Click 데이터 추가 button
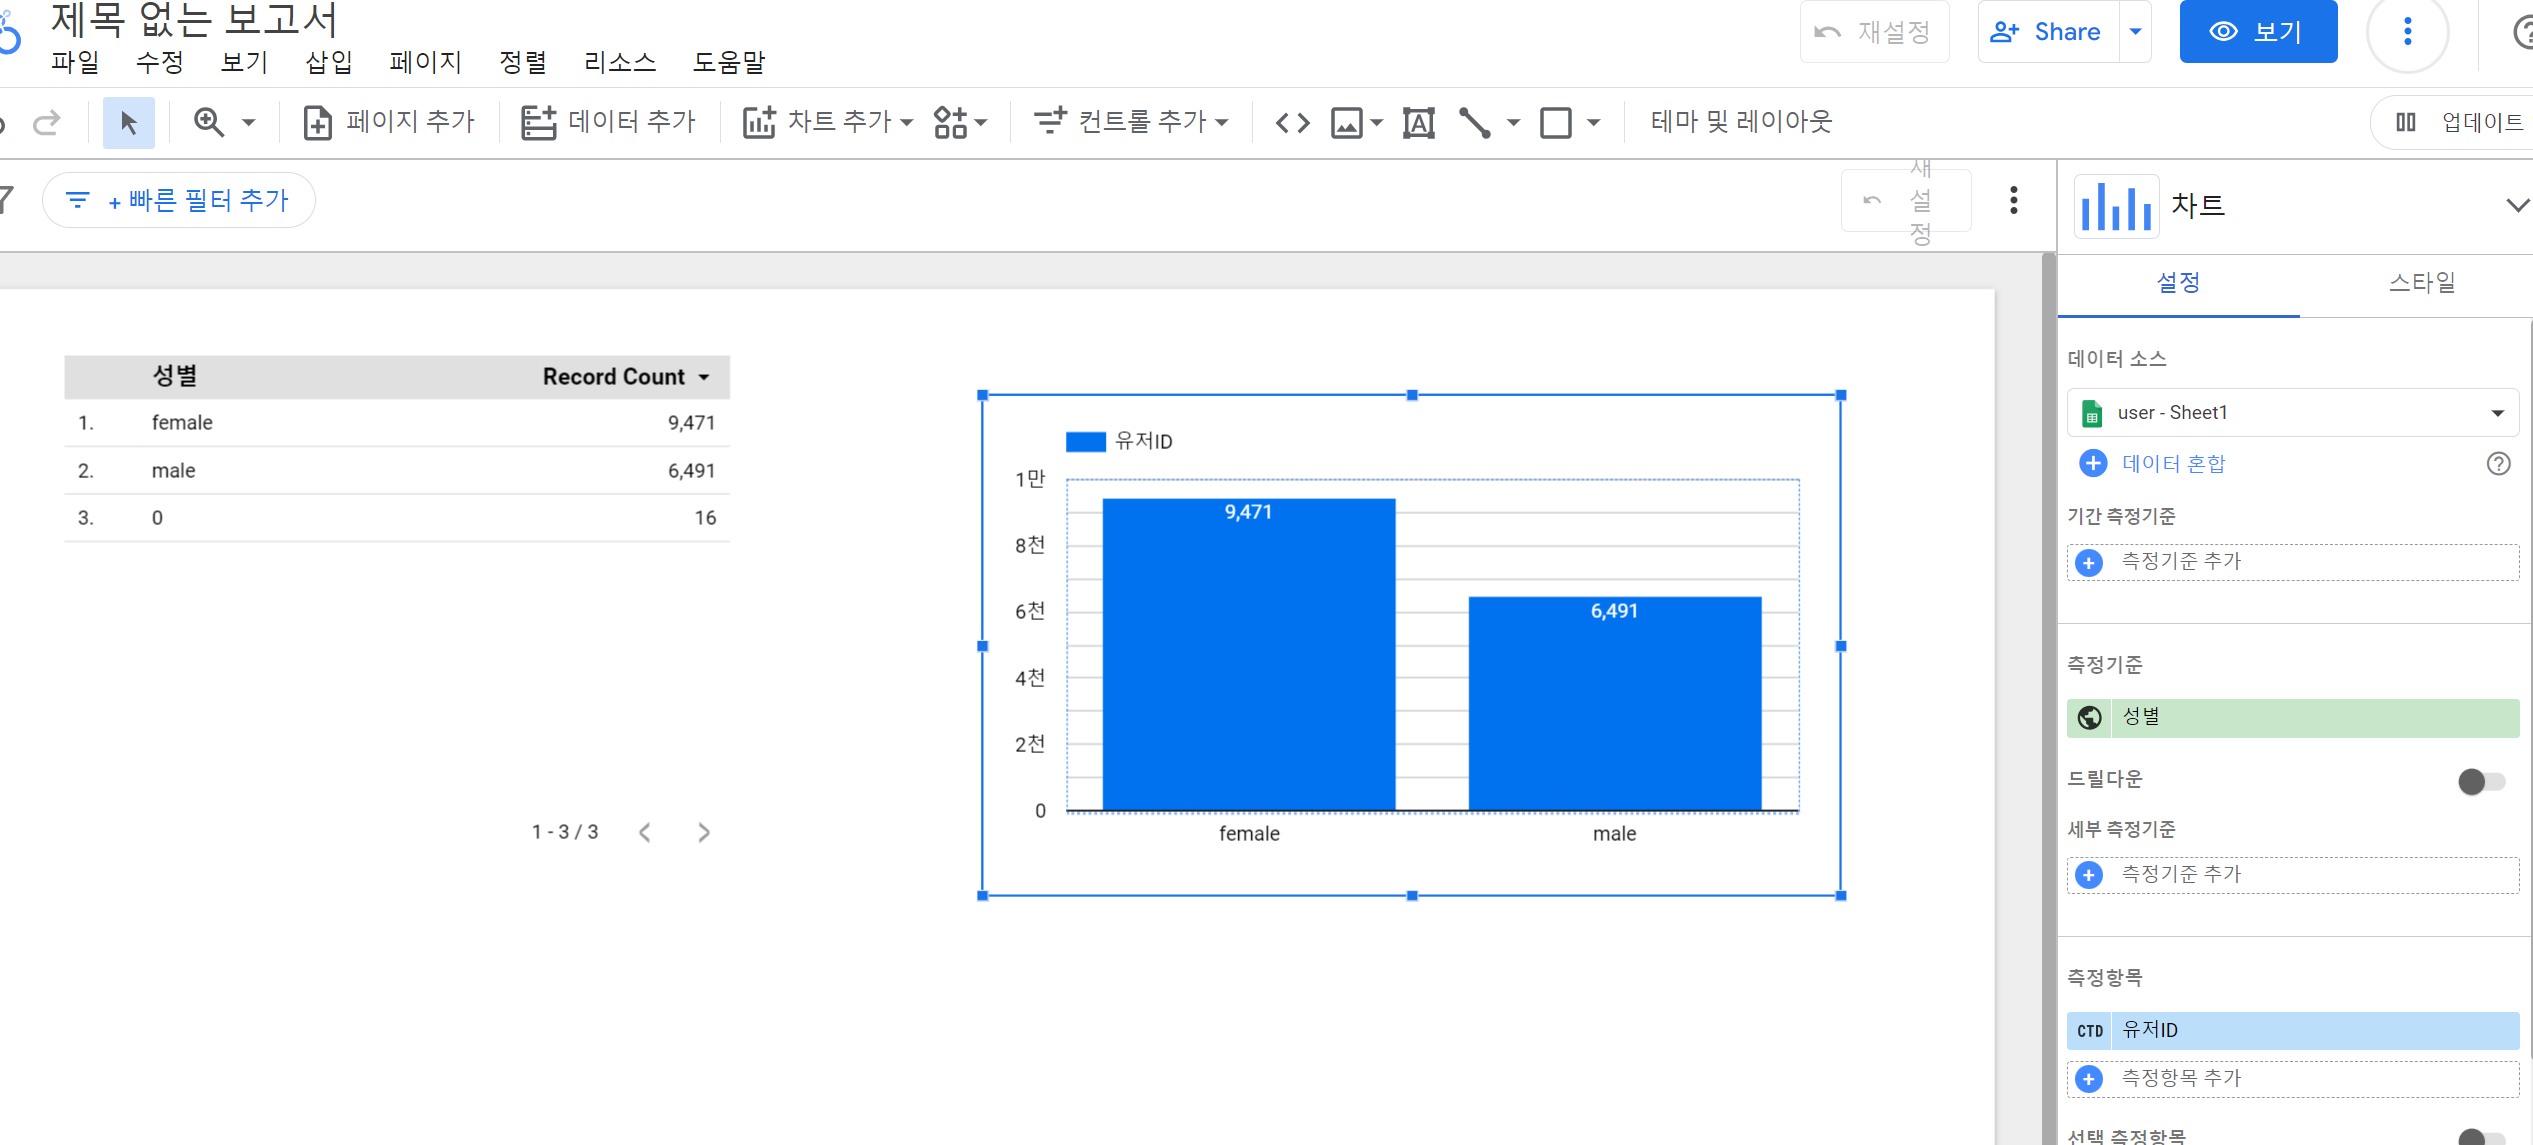Viewport: 2533px width, 1145px height. [x=608, y=122]
